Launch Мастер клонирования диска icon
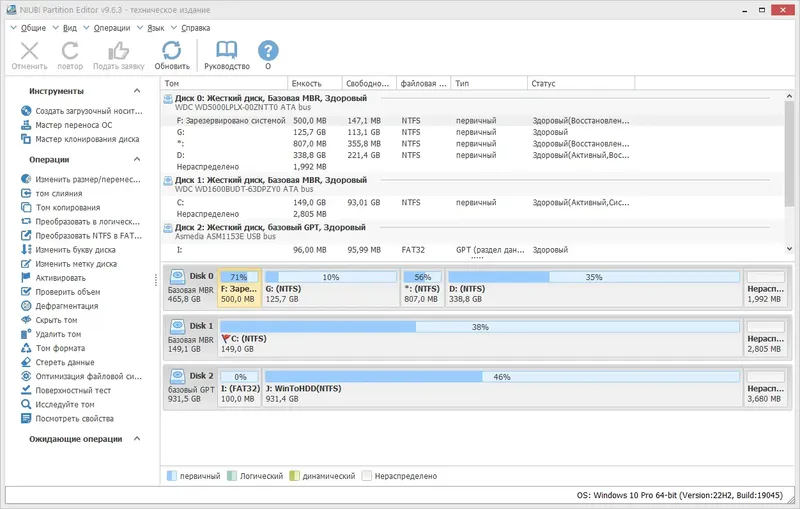 [26, 139]
